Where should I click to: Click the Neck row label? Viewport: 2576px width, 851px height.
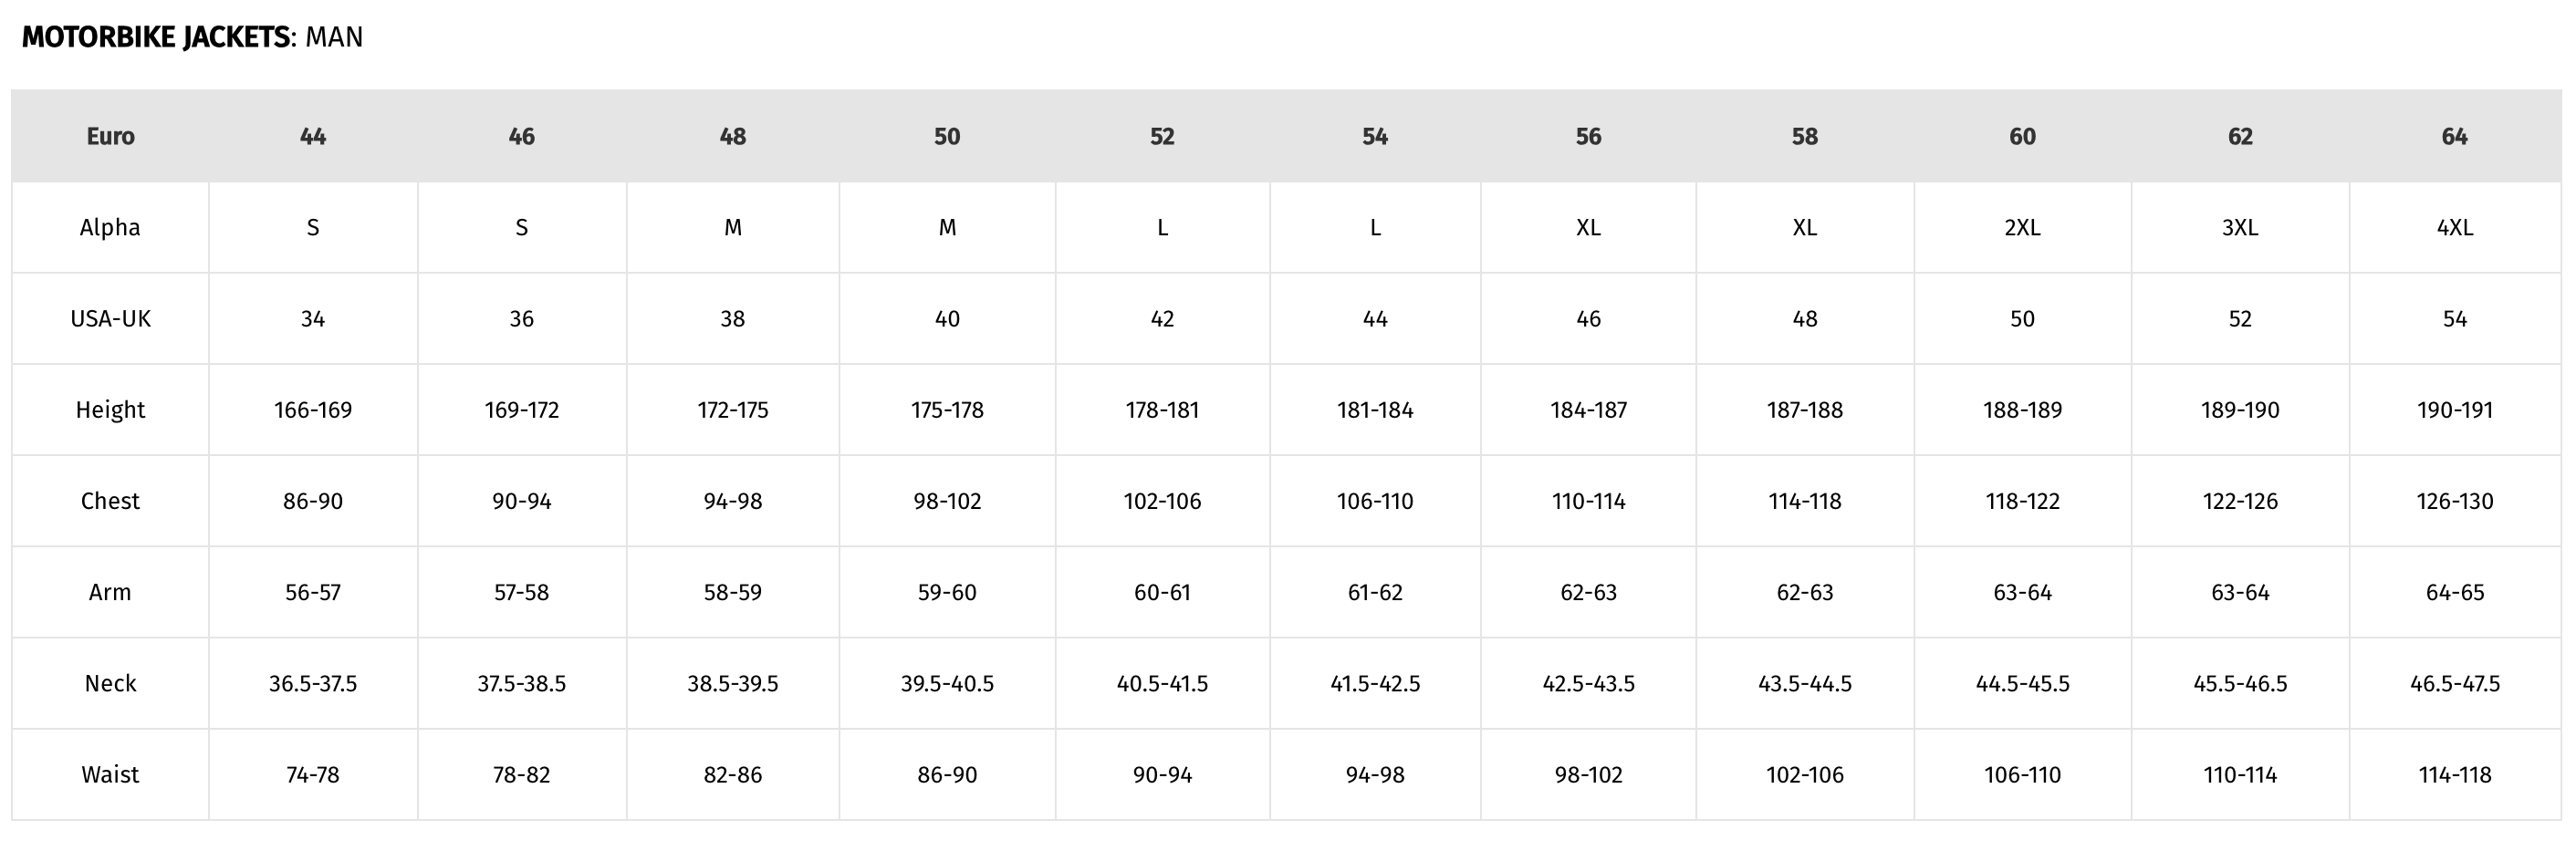coord(110,683)
